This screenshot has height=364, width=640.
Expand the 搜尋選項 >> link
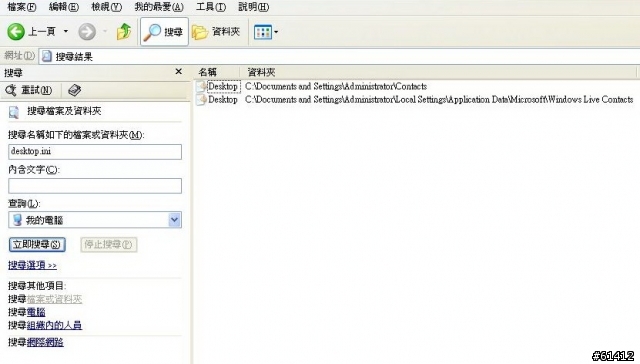point(32,265)
